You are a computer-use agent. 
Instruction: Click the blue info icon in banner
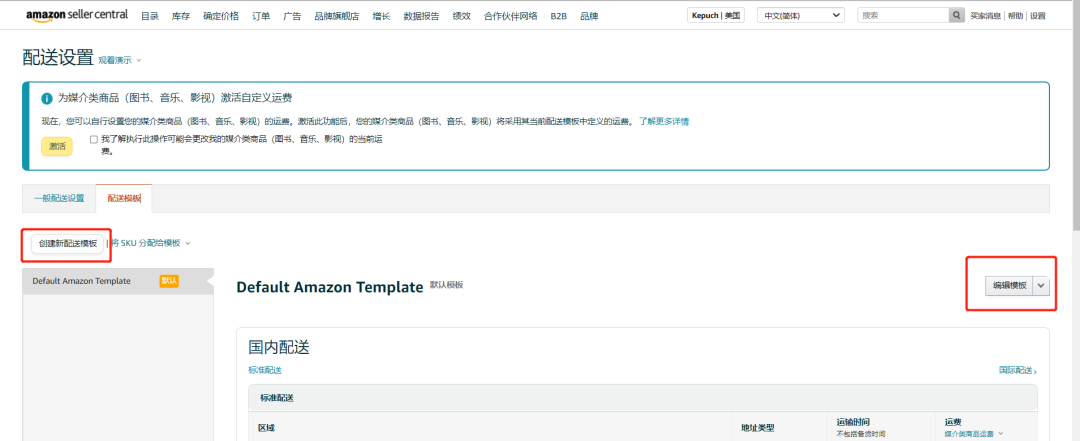47,98
